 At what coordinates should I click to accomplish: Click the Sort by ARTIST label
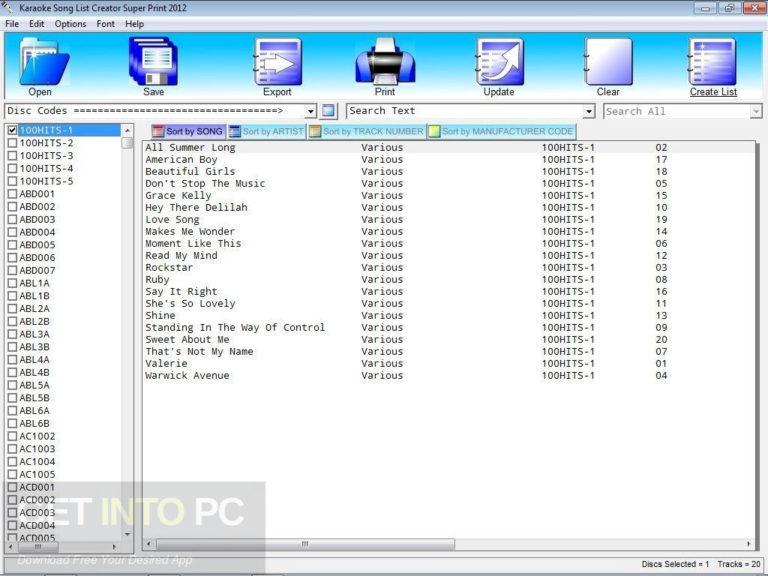point(273,131)
